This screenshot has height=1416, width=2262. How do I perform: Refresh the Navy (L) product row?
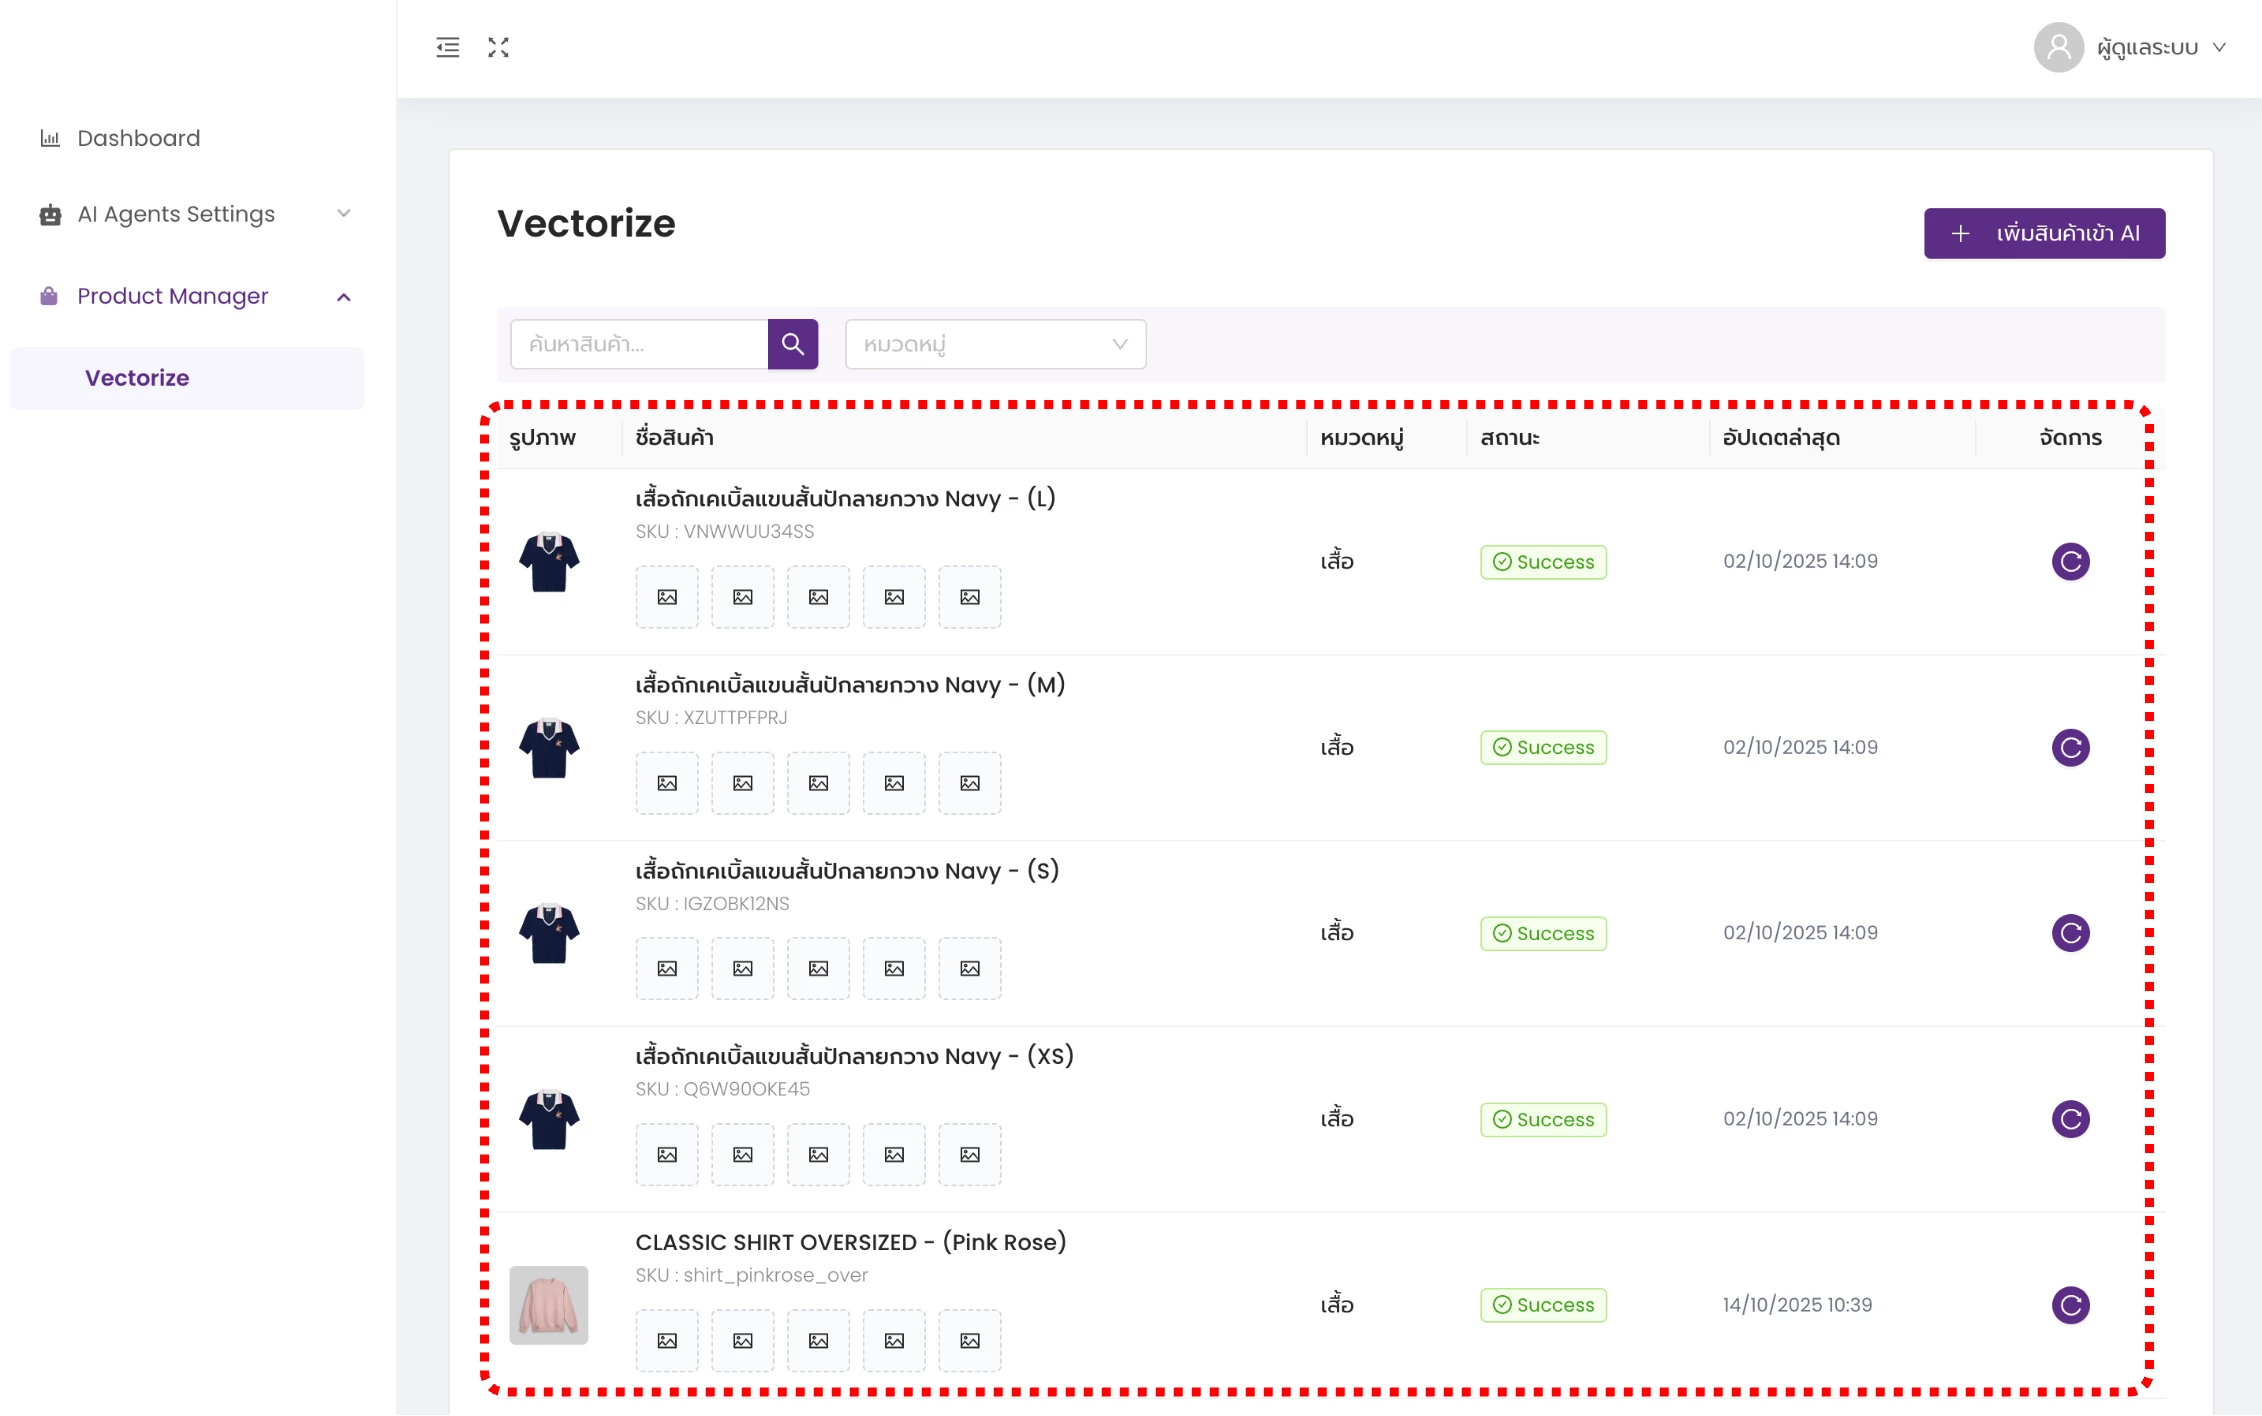pos(2070,561)
